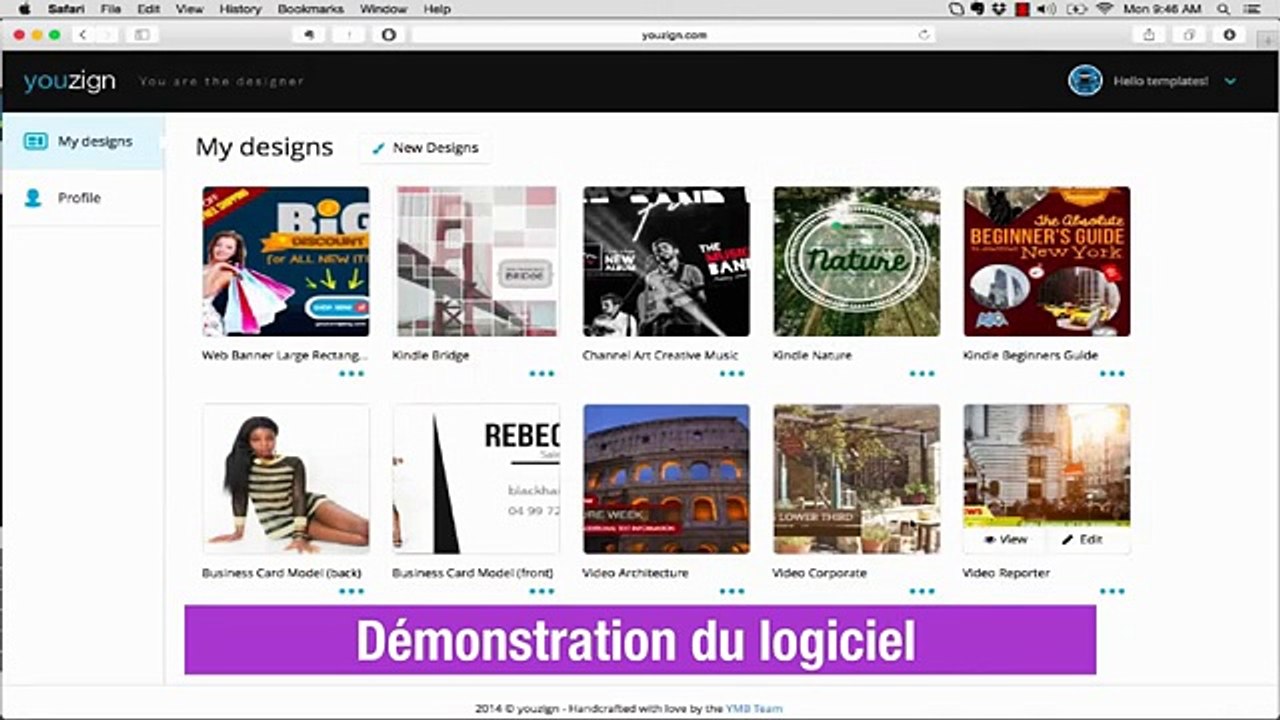The height and width of the screenshot is (720, 1280).
Task: Open options dots under Channel Art Creative Music
Action: [732, 373]
